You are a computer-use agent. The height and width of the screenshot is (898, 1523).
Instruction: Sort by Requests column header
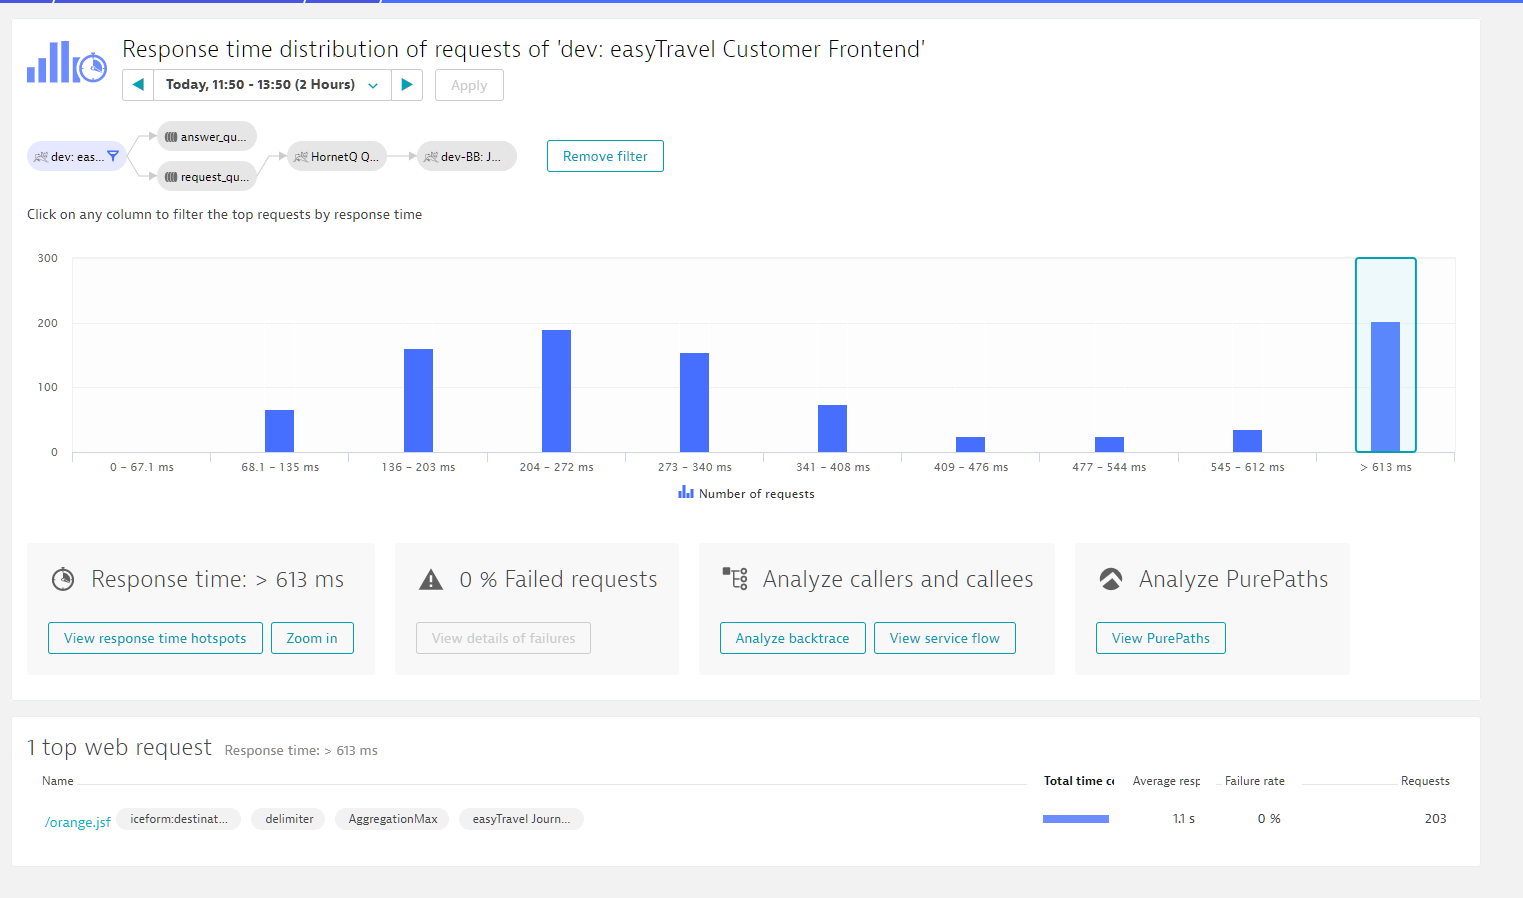coord(1425,781)
